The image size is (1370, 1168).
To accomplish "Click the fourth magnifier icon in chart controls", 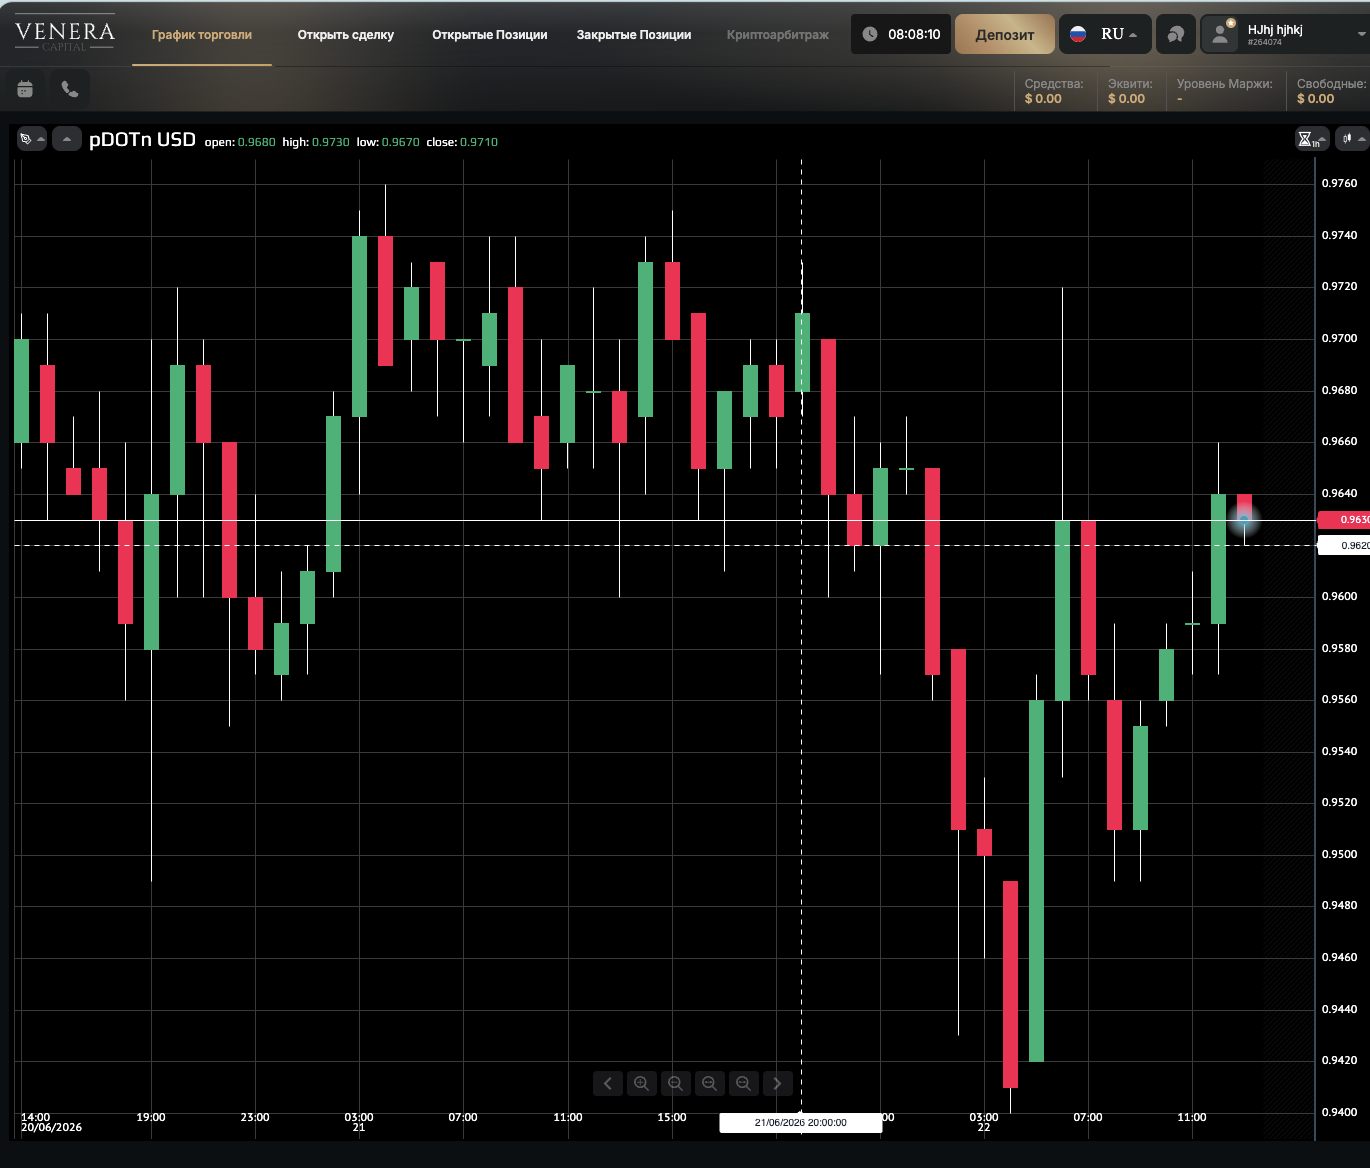I will (743, 1083).
